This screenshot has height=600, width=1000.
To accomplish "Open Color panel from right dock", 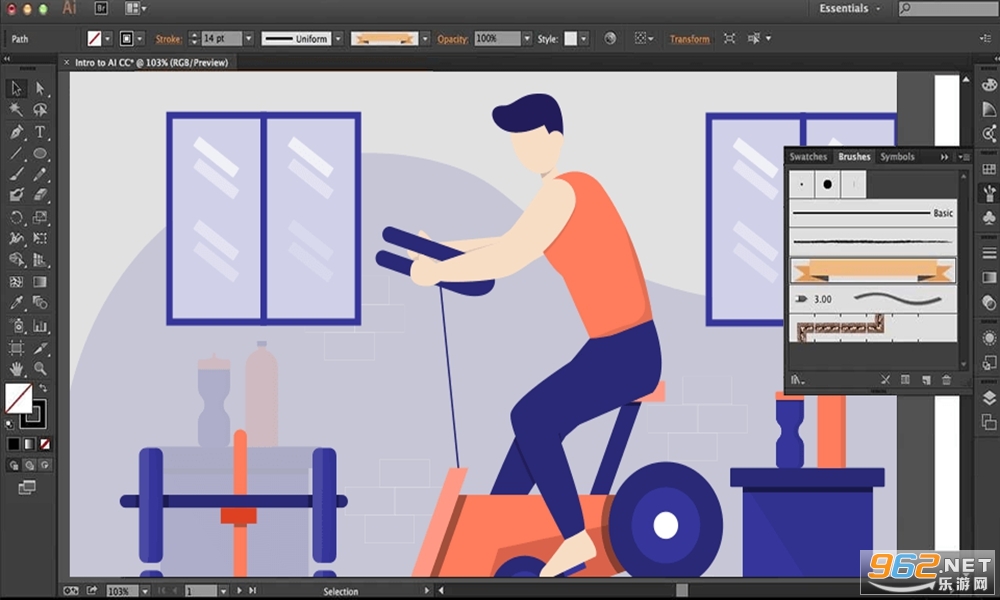I will [989, 85].
